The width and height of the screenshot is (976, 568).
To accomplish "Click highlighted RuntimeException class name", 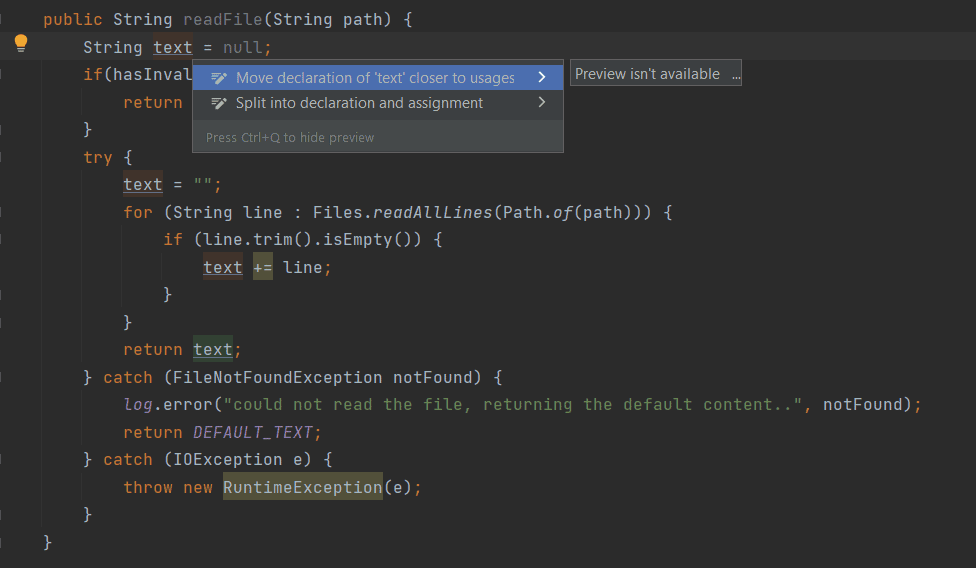I will [x=303, y=487].
